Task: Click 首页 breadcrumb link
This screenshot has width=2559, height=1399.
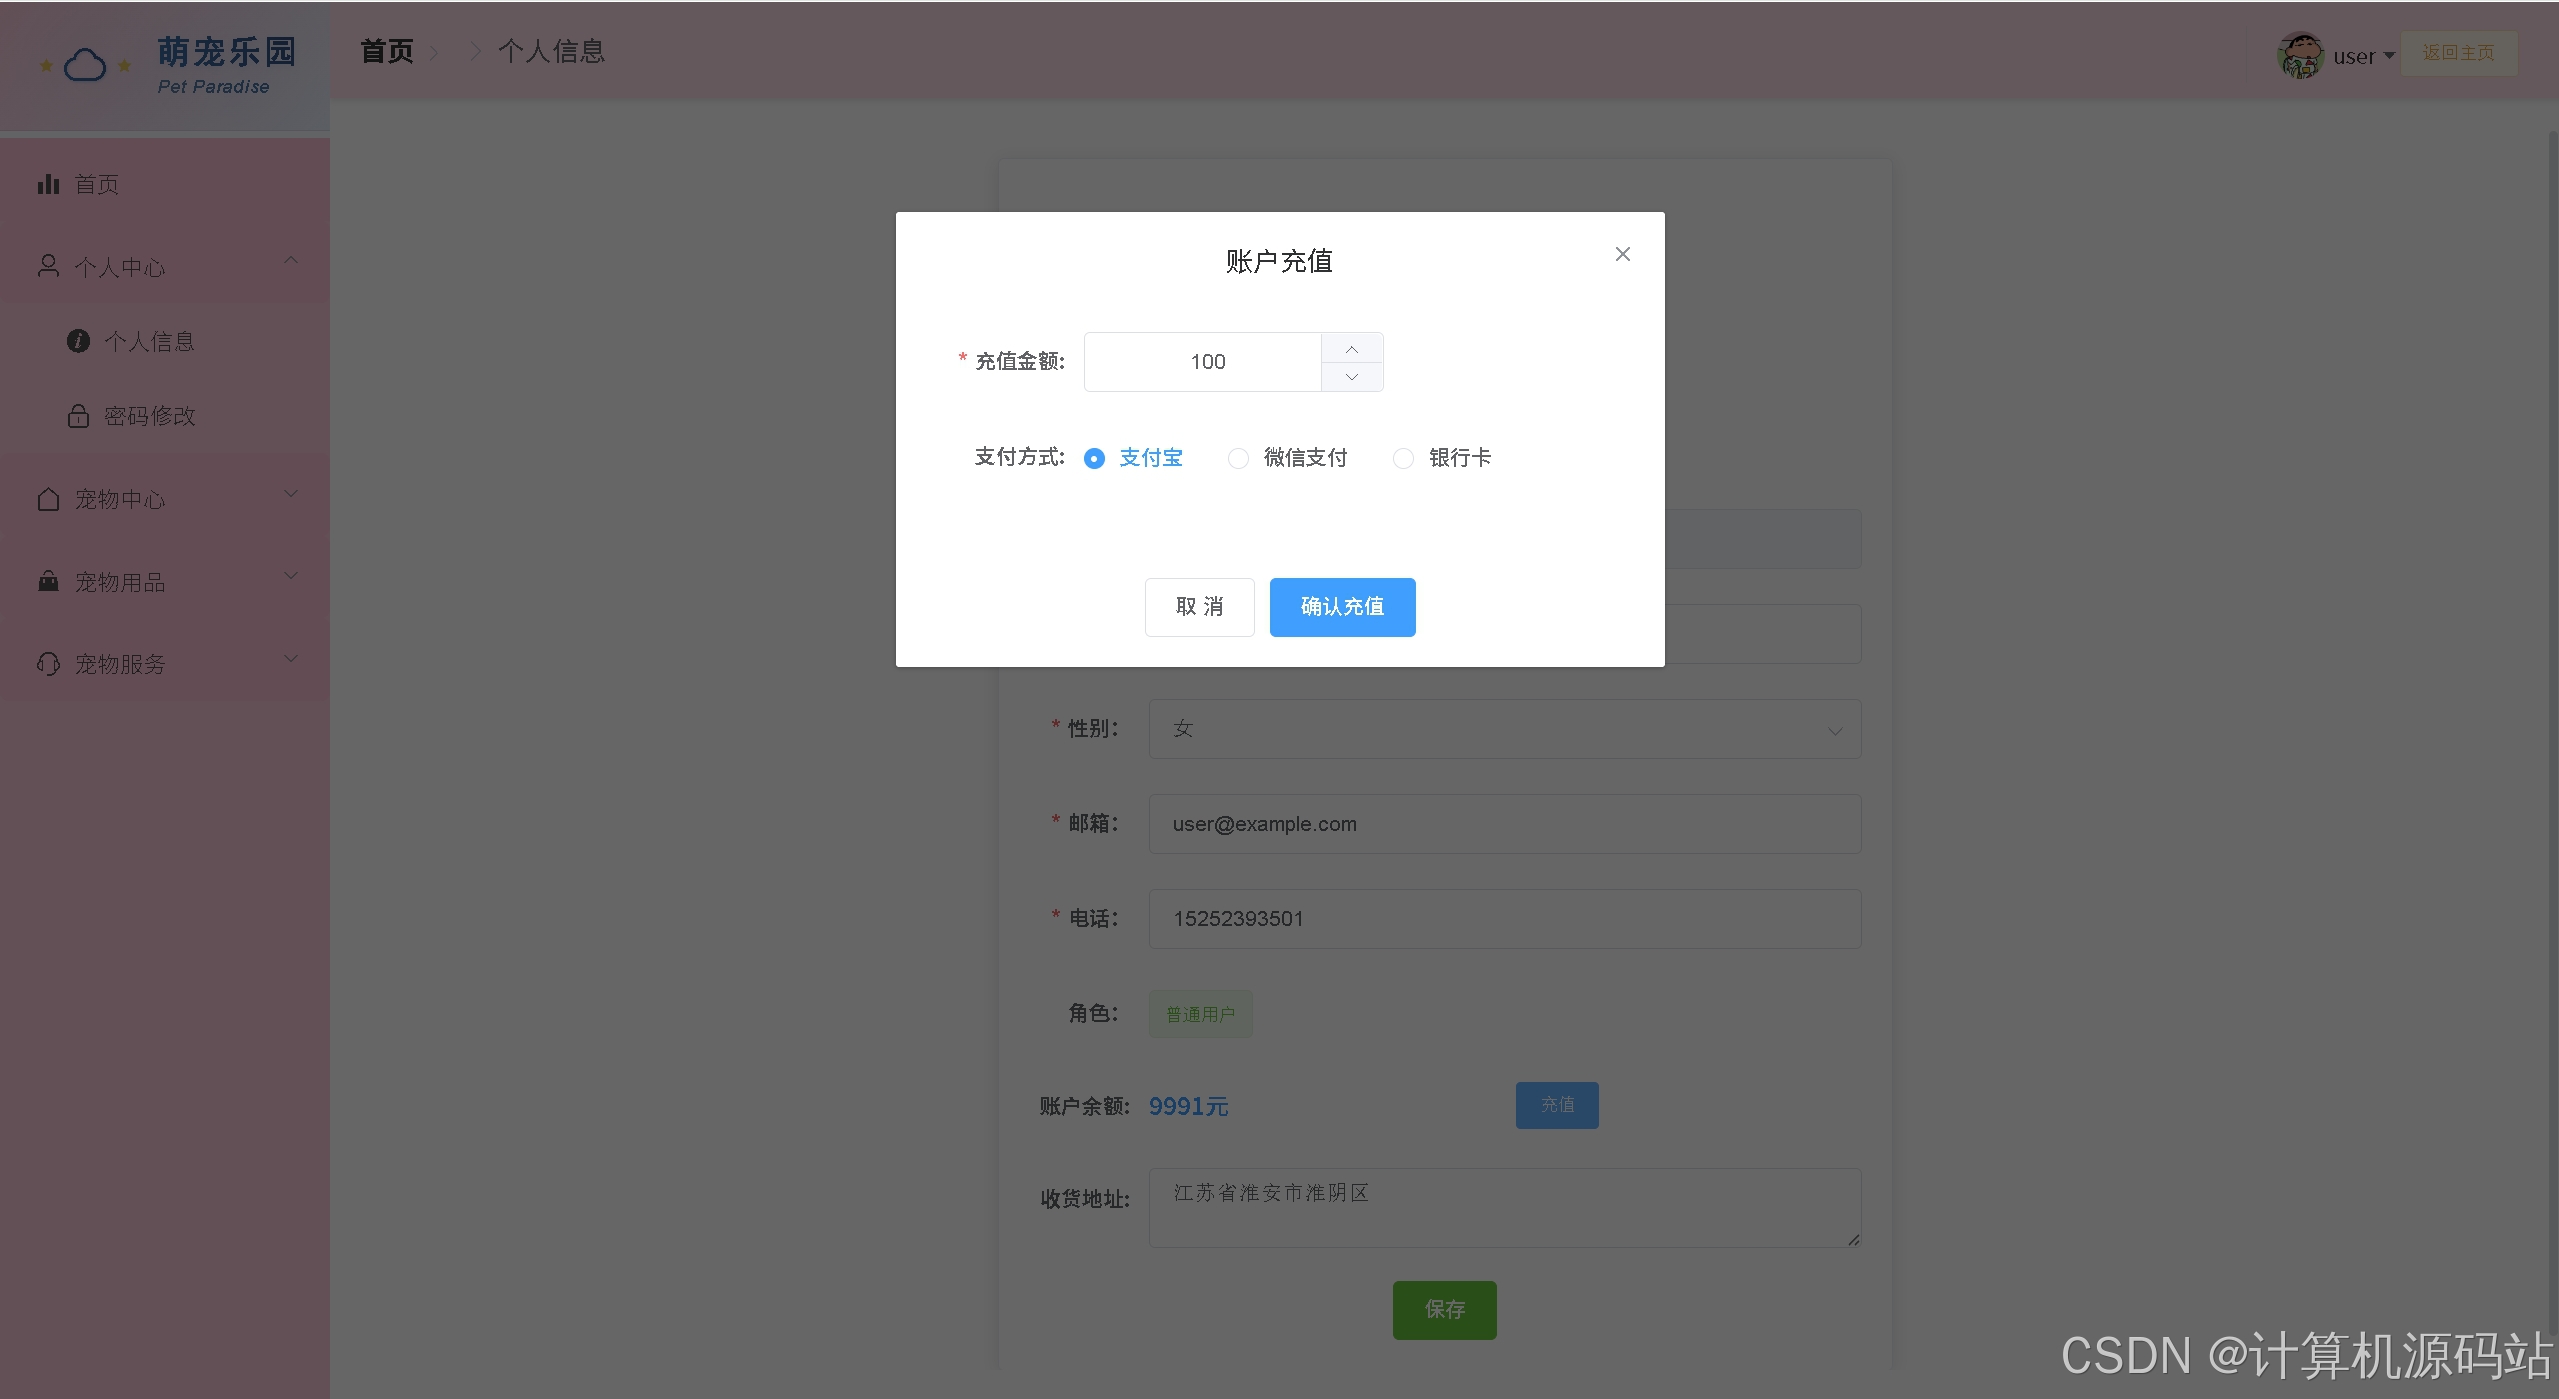Action: [x=387, y=51]
